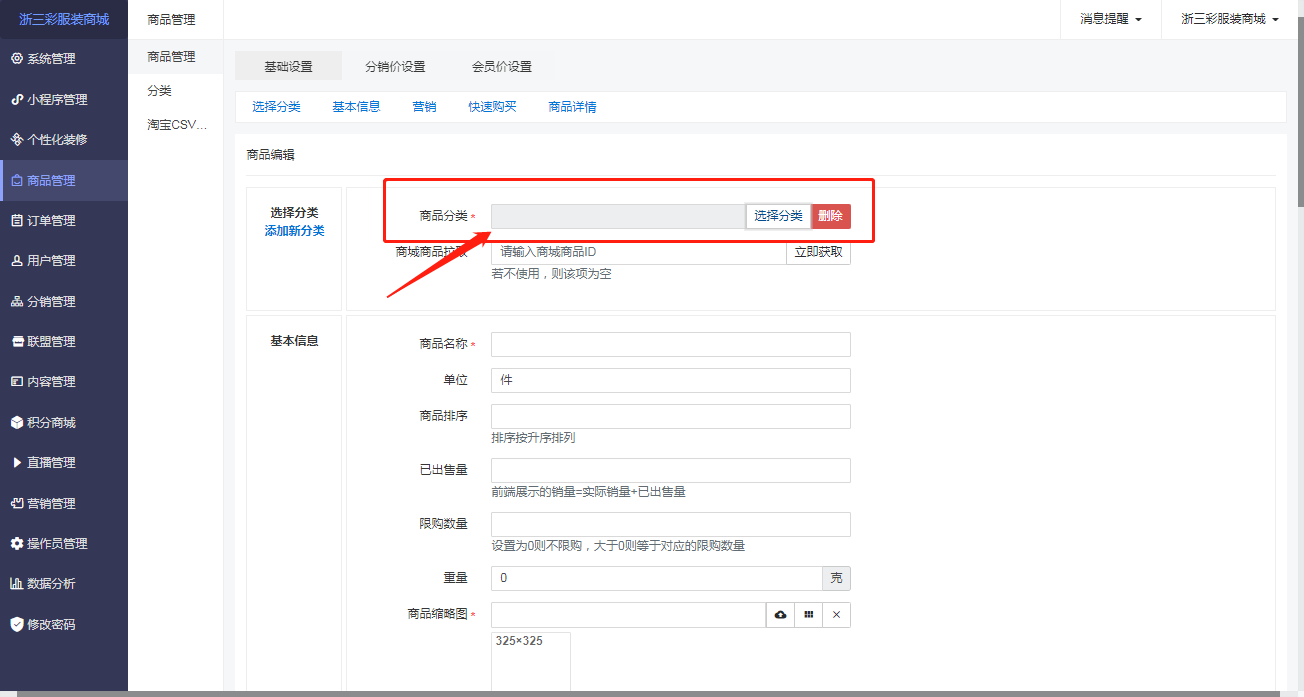This screenshot has width=1304, height=697.
Task: Click the 商品编辑 panel heading
Action: pos(271,155)
